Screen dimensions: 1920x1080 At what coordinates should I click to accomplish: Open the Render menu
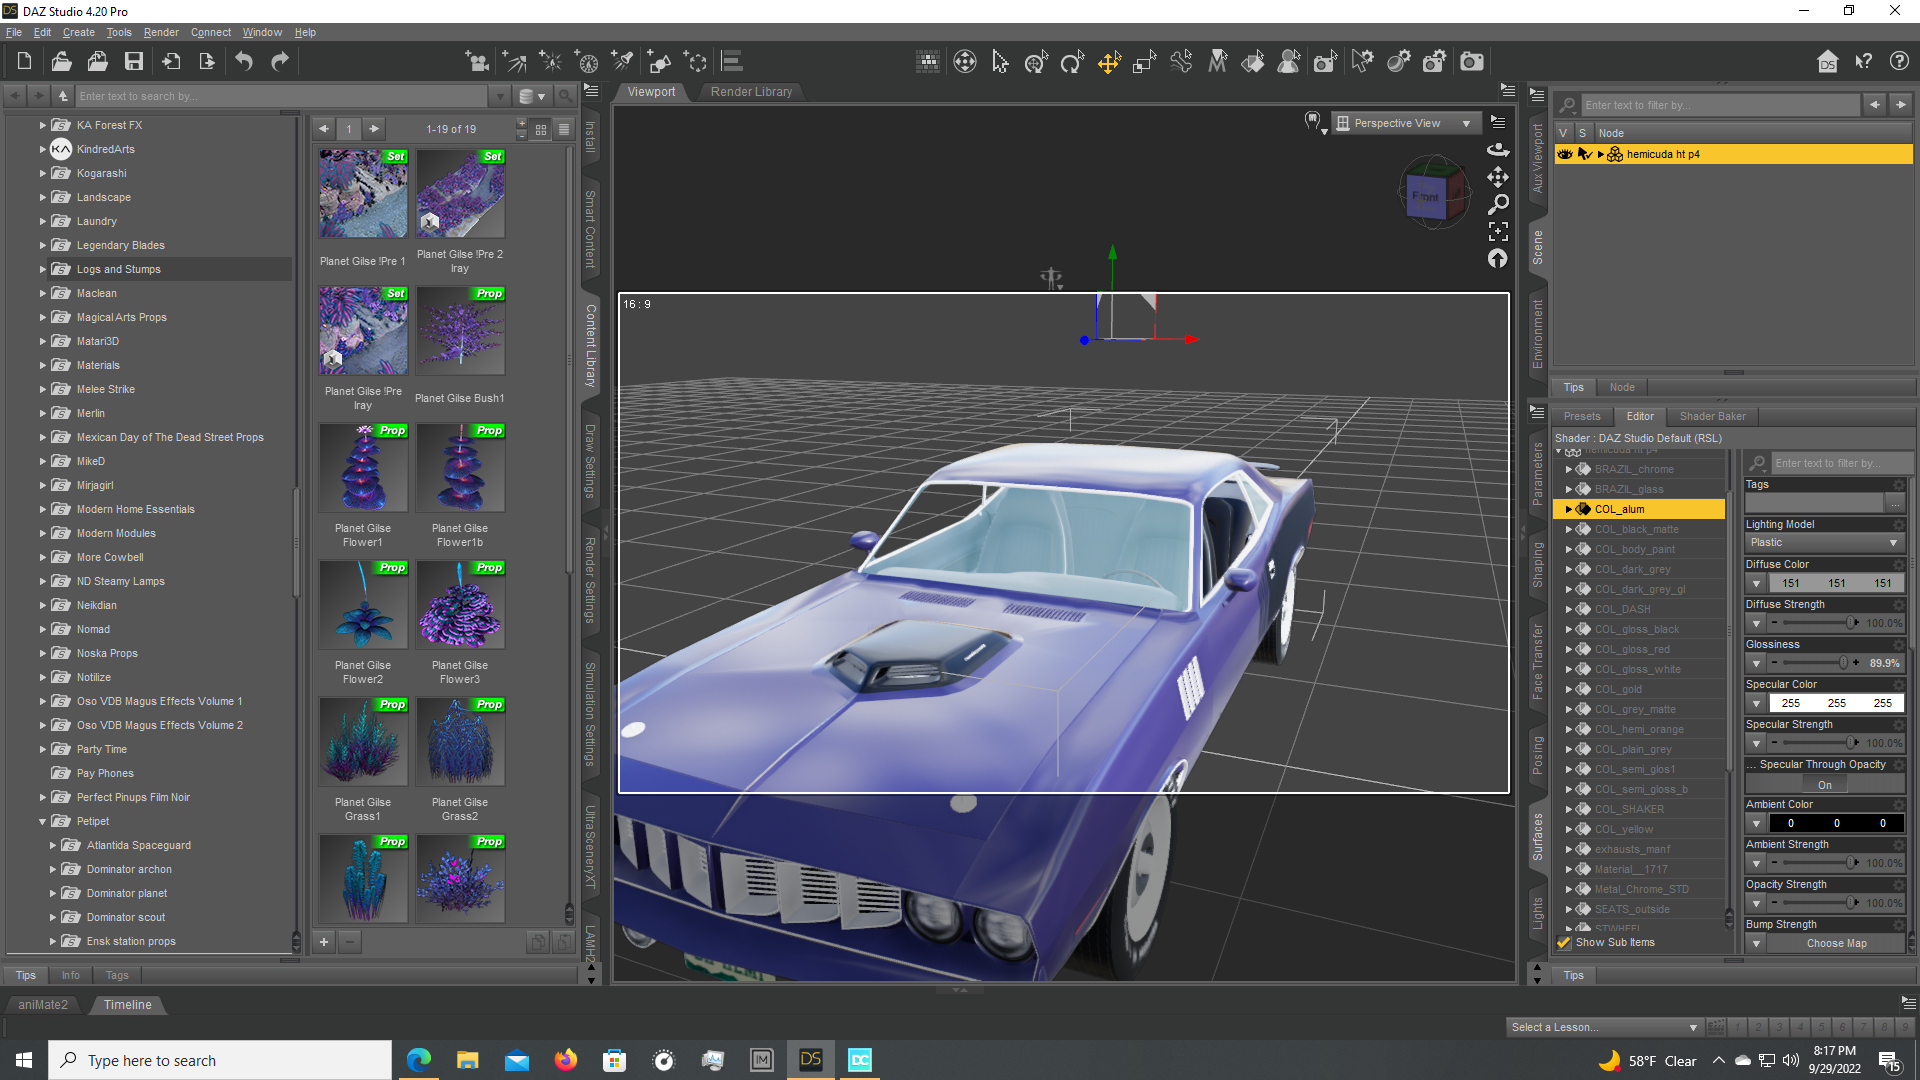pyautogui.click(x=161, y=32)
